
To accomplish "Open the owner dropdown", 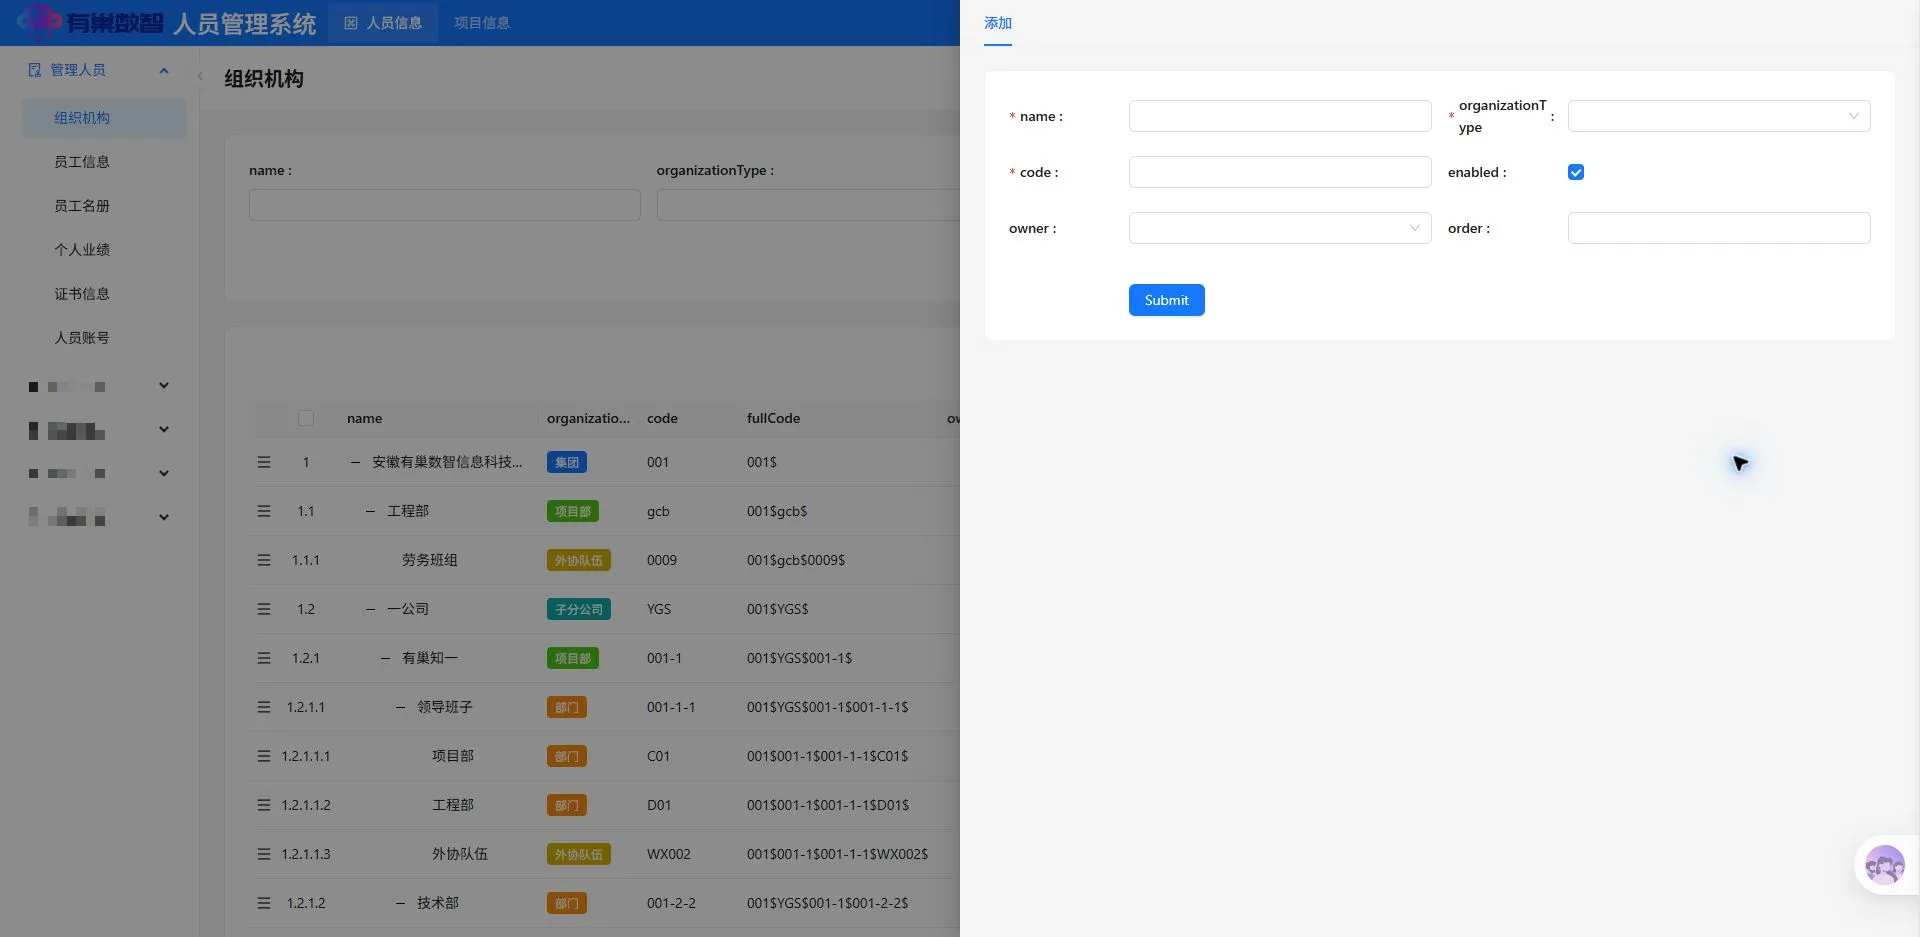I will pyautogui.click(x=1280, y=228).
